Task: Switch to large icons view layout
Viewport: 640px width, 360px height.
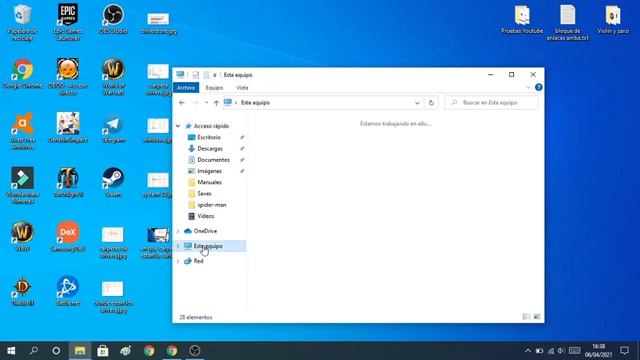Action: pyautogui.click(x=537, y=317)
